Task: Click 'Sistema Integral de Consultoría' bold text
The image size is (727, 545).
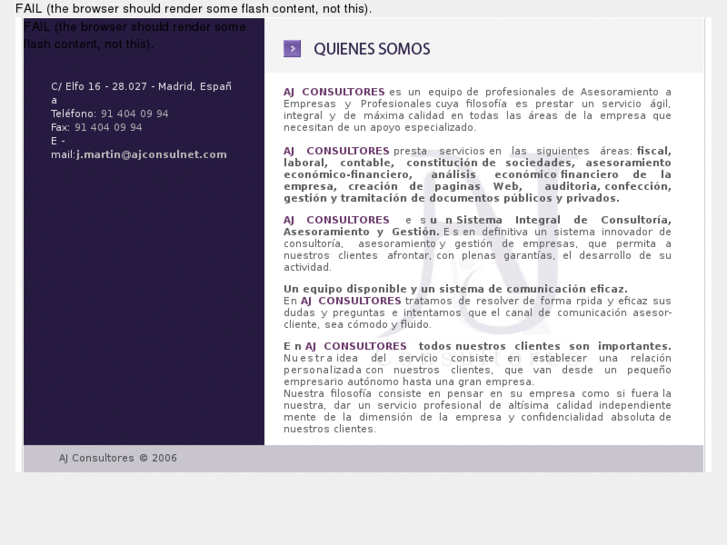Action: coord(563,220)
